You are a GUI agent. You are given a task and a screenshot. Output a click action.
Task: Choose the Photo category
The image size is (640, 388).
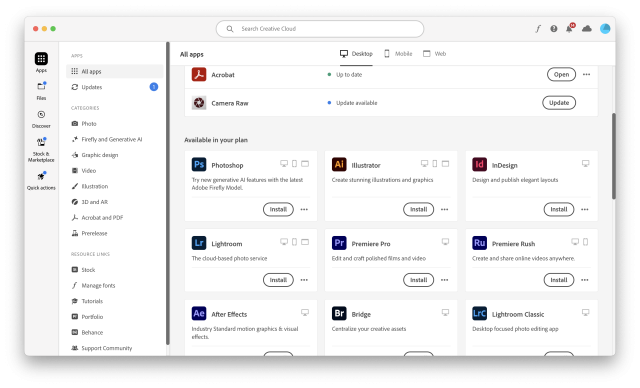[x=84, y=124]
